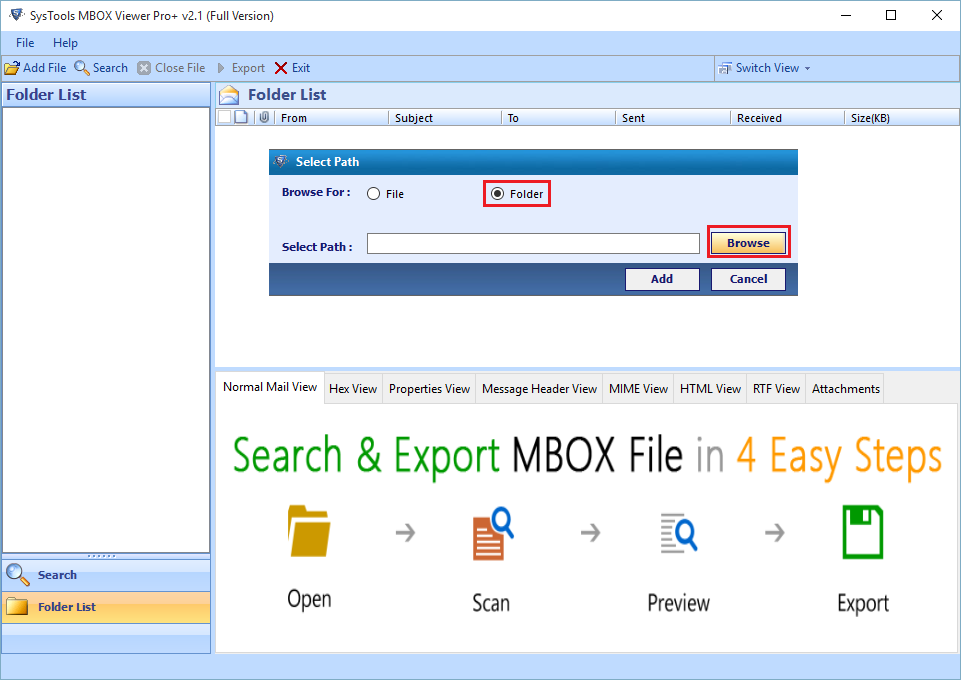
Task: Sort by the Received column header
Action: point(788,118)
